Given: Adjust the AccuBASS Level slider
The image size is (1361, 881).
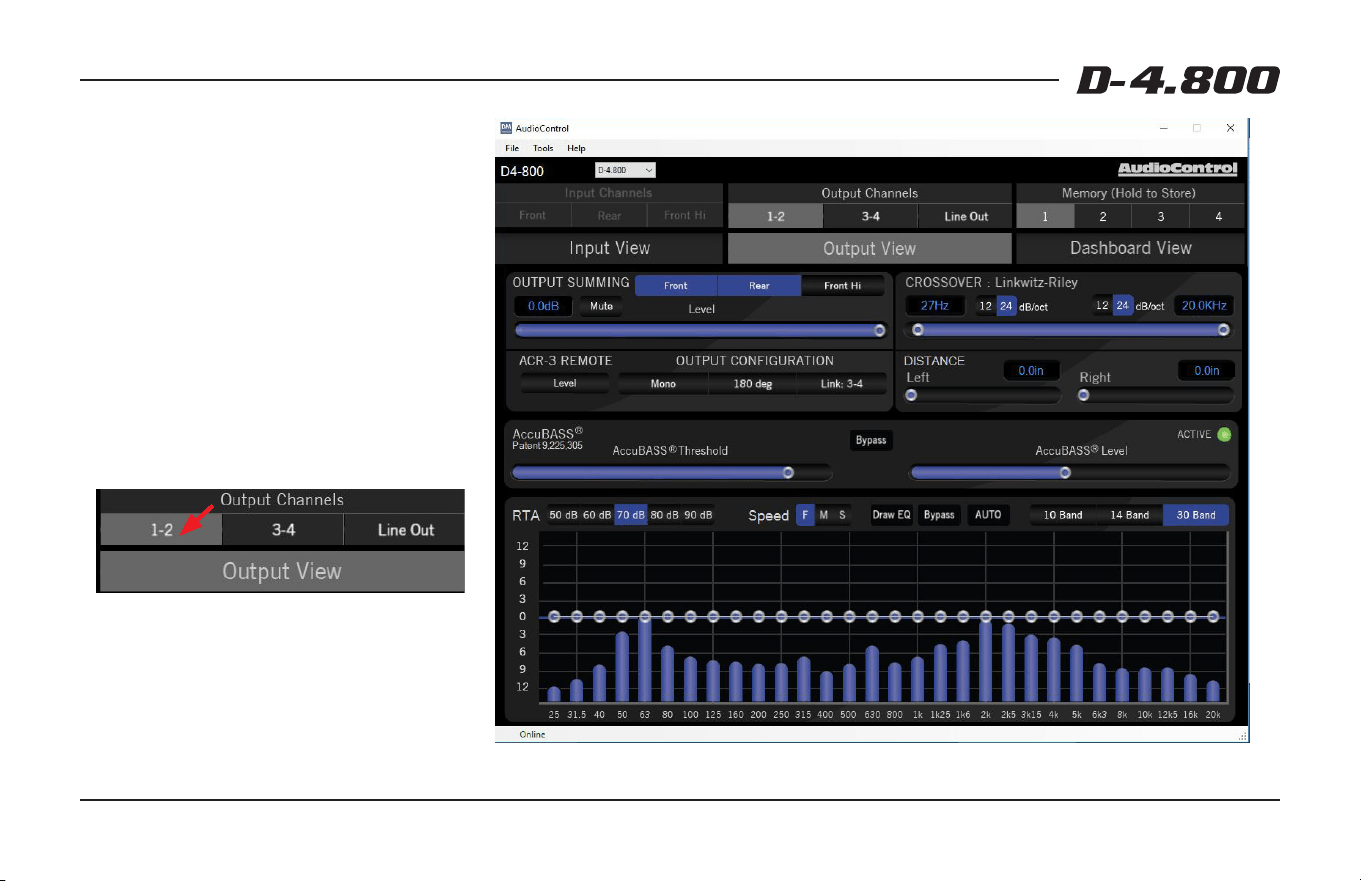Looking at the screenshot, I should tap(1072, 472).
